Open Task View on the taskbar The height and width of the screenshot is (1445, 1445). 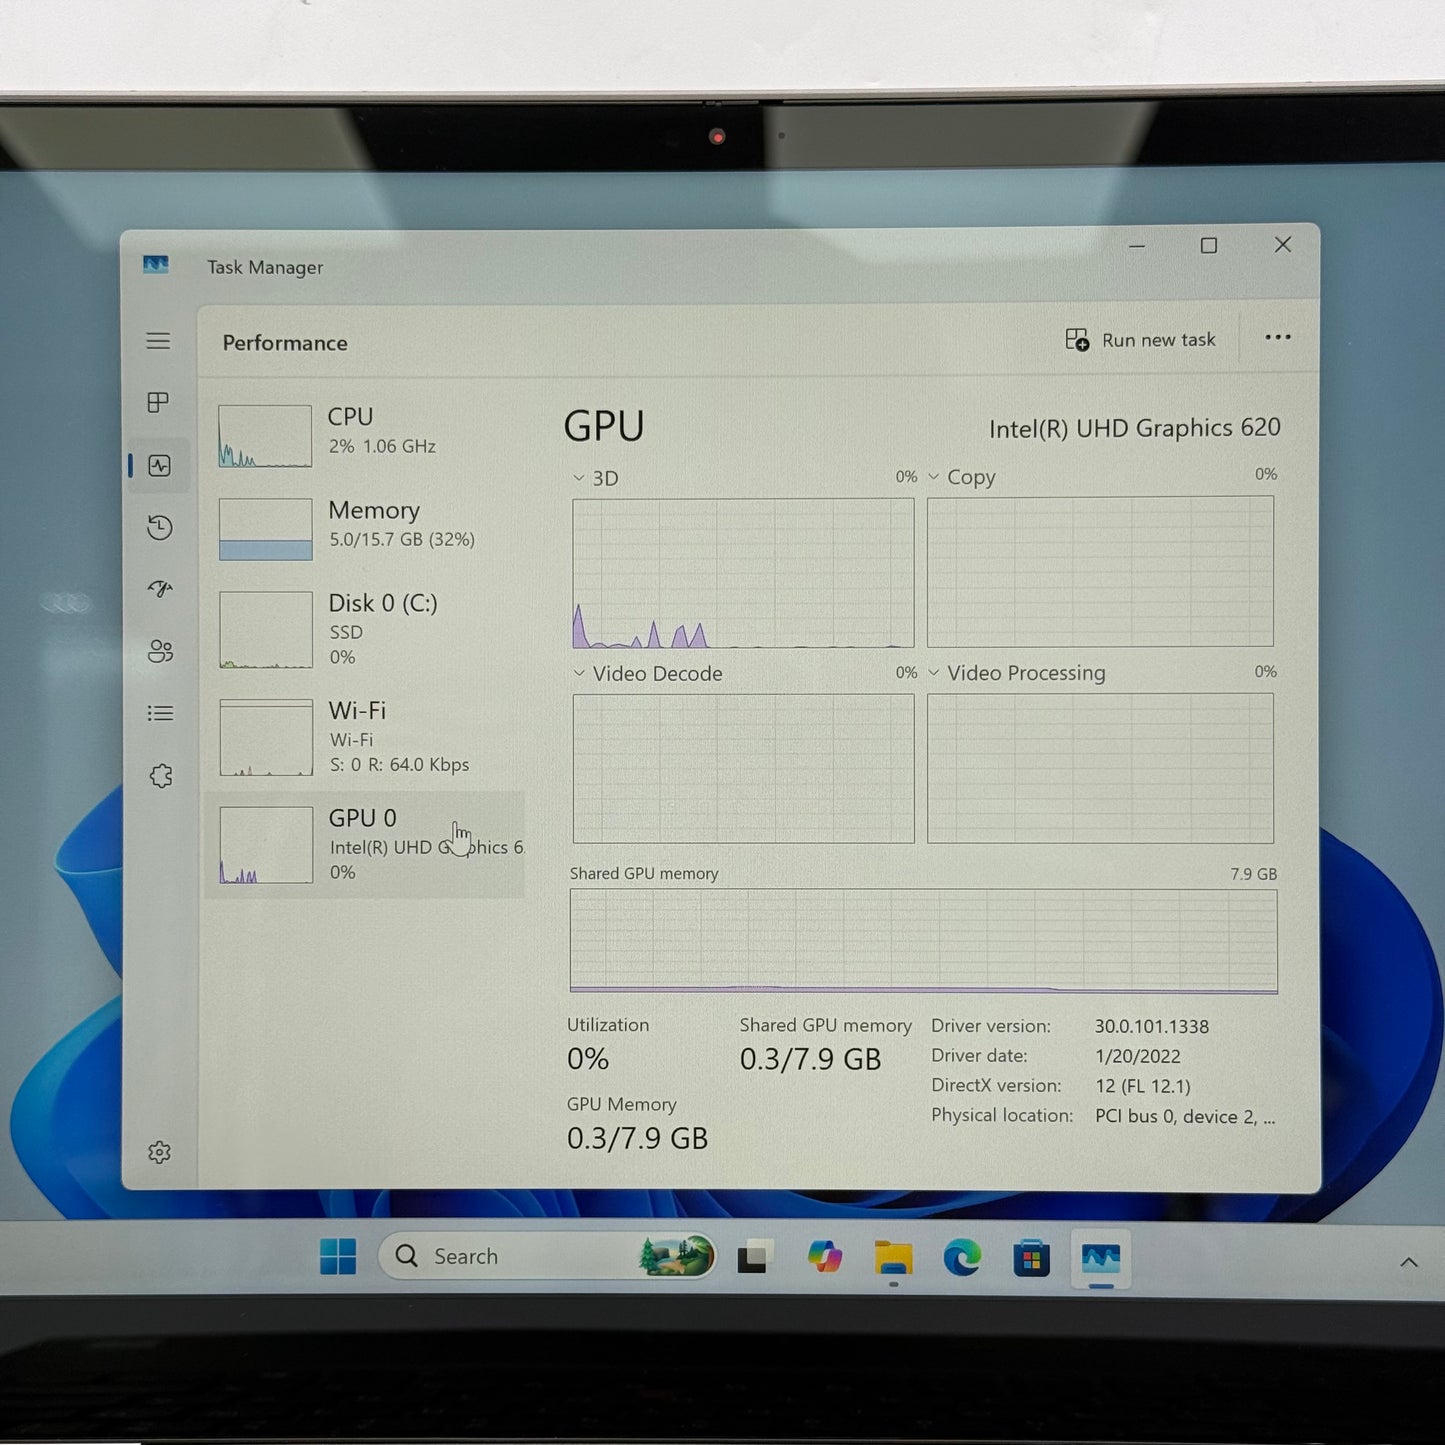[755, 1257]
